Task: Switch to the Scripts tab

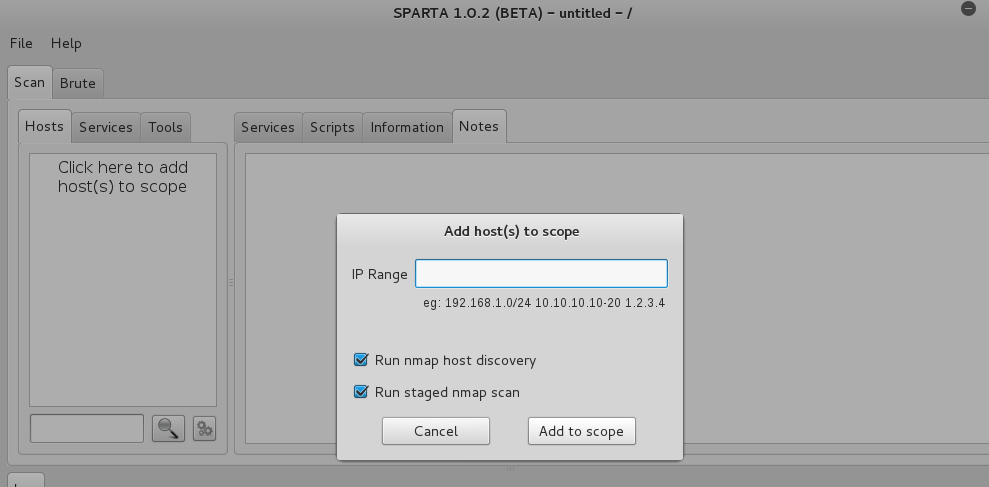Action: pyautogui.click(x=332, y=127)
